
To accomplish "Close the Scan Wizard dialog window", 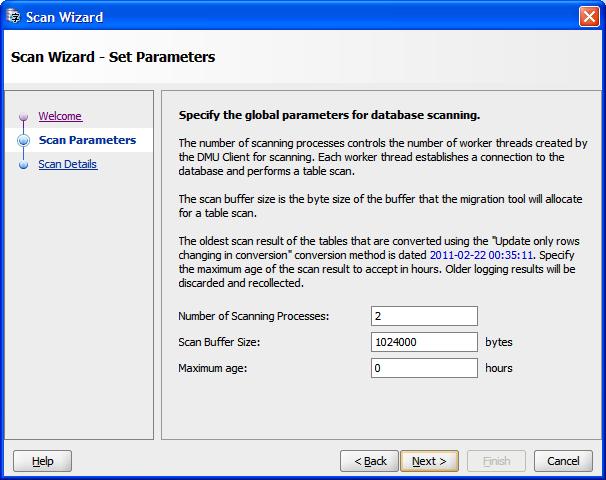I will pos(589,17).
